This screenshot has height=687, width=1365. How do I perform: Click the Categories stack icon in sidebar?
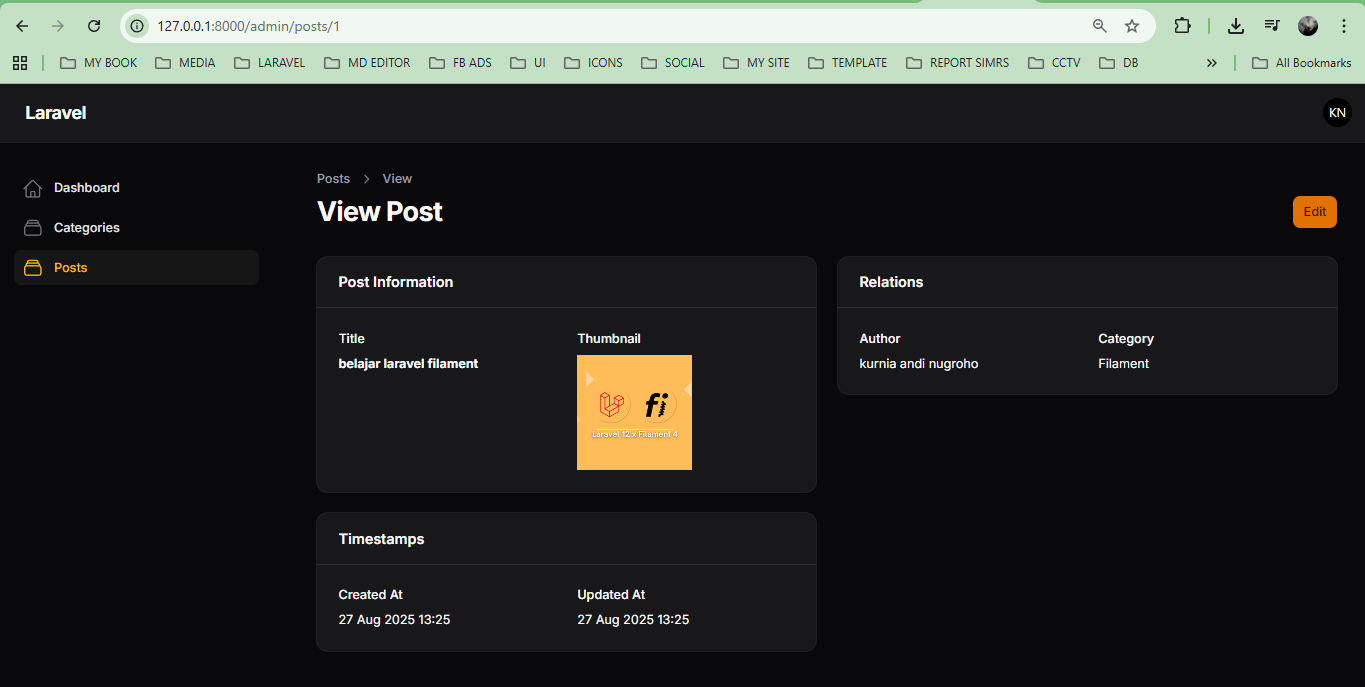coord(33,228)
